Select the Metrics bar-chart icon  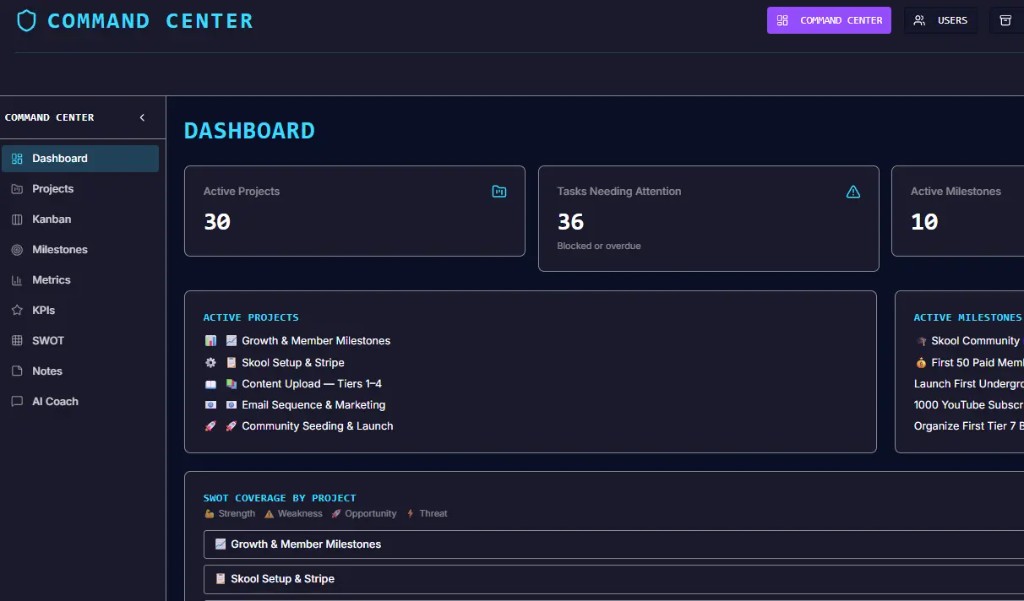[x=16, y=279]
